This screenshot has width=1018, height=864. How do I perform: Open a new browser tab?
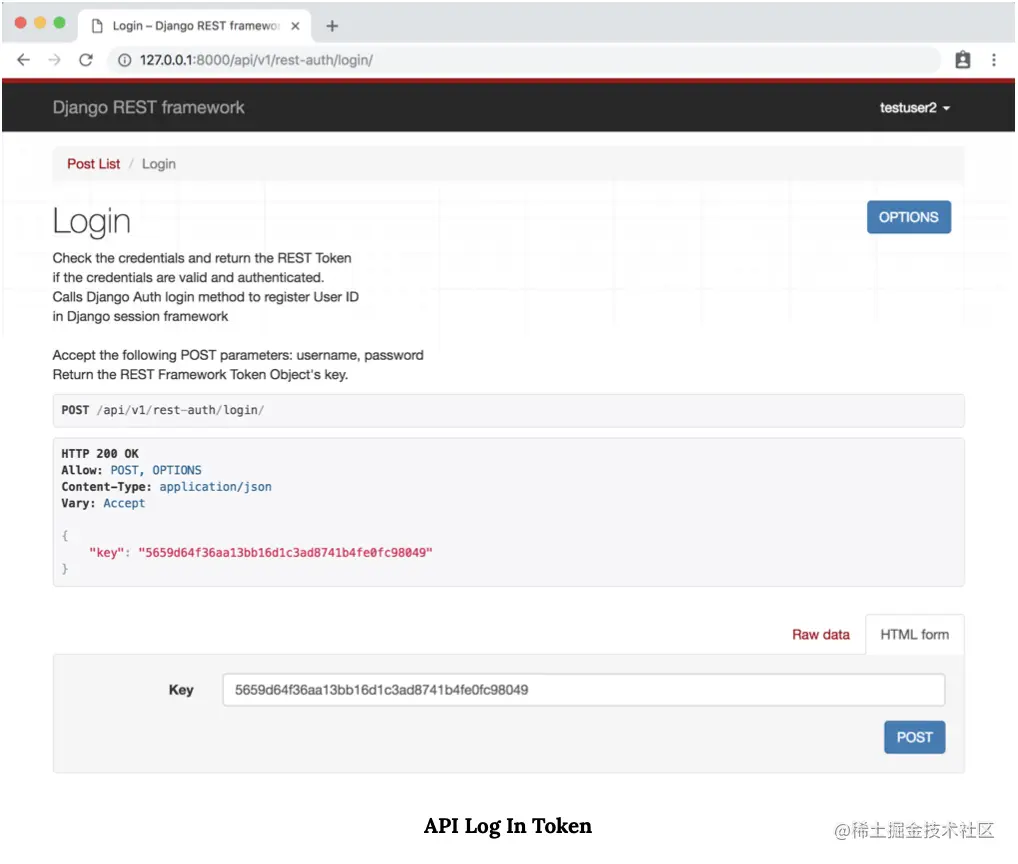pyautogui.click(x=332, y=26)
